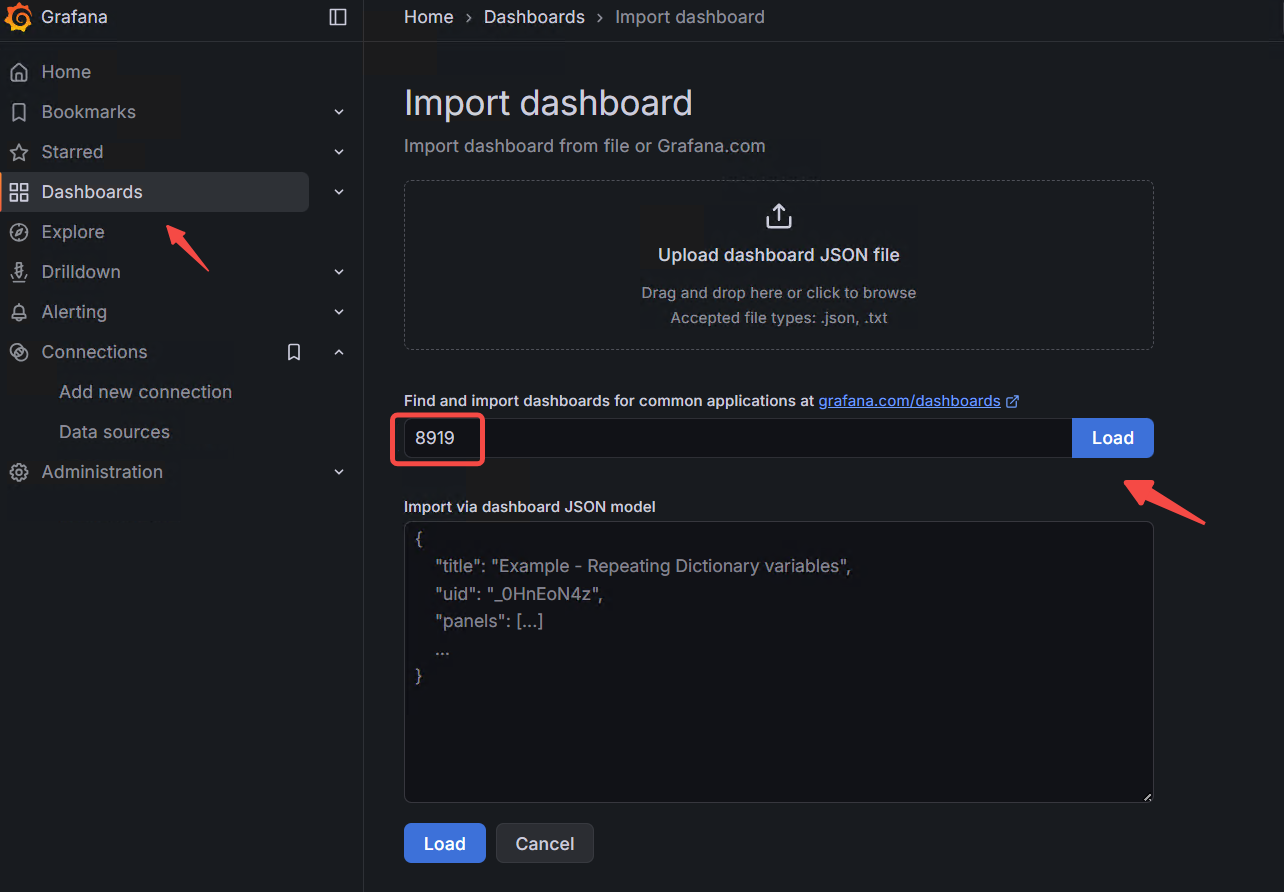Open Explore in the sidebar
1284x892 pixels.
coord(73,232)
